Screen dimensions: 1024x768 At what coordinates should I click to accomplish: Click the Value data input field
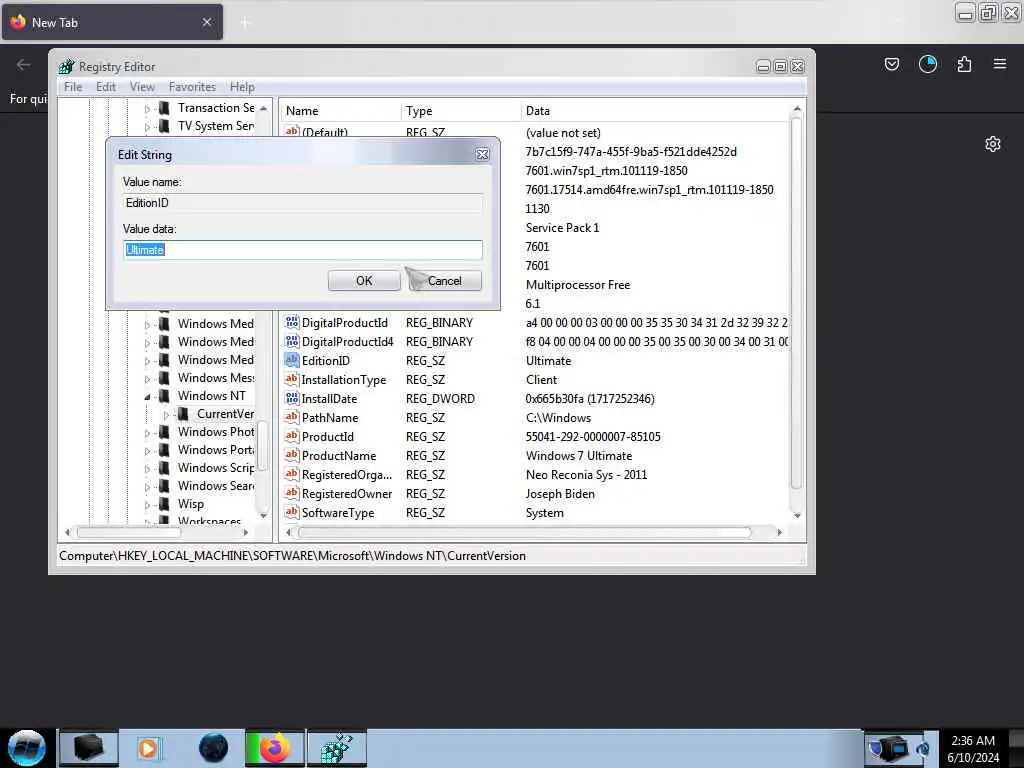tap(303, 250)
